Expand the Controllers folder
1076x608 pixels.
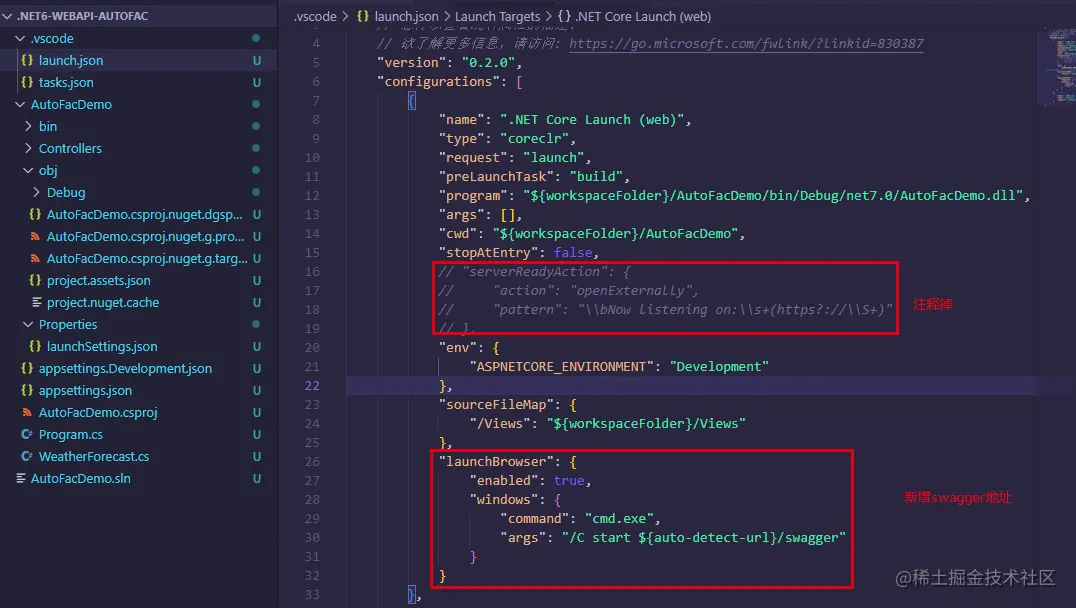28,148
